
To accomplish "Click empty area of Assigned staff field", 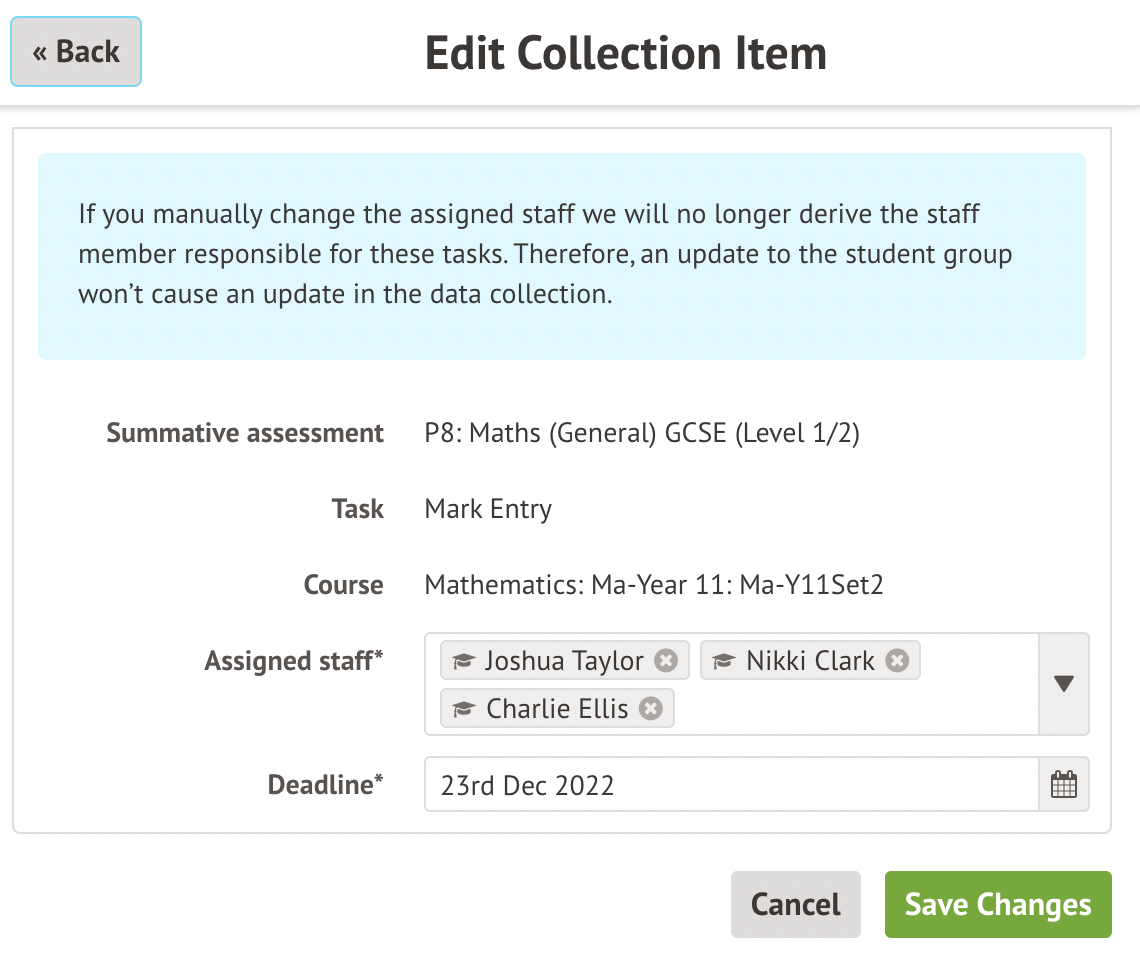I will pos(850,710).
